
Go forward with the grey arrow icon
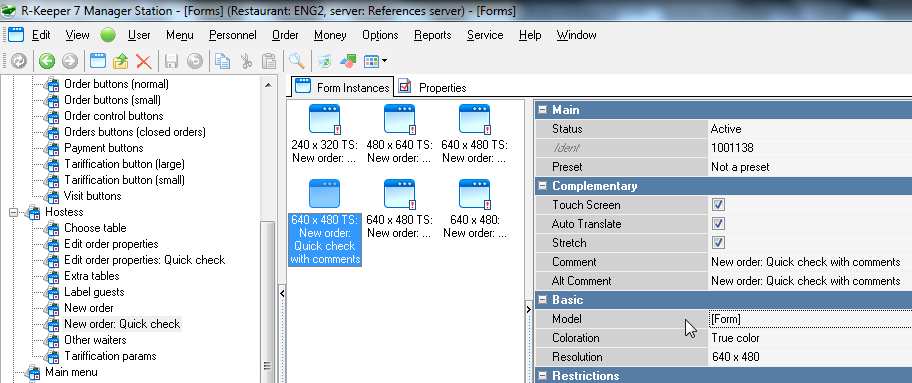(x=69, y=61)
